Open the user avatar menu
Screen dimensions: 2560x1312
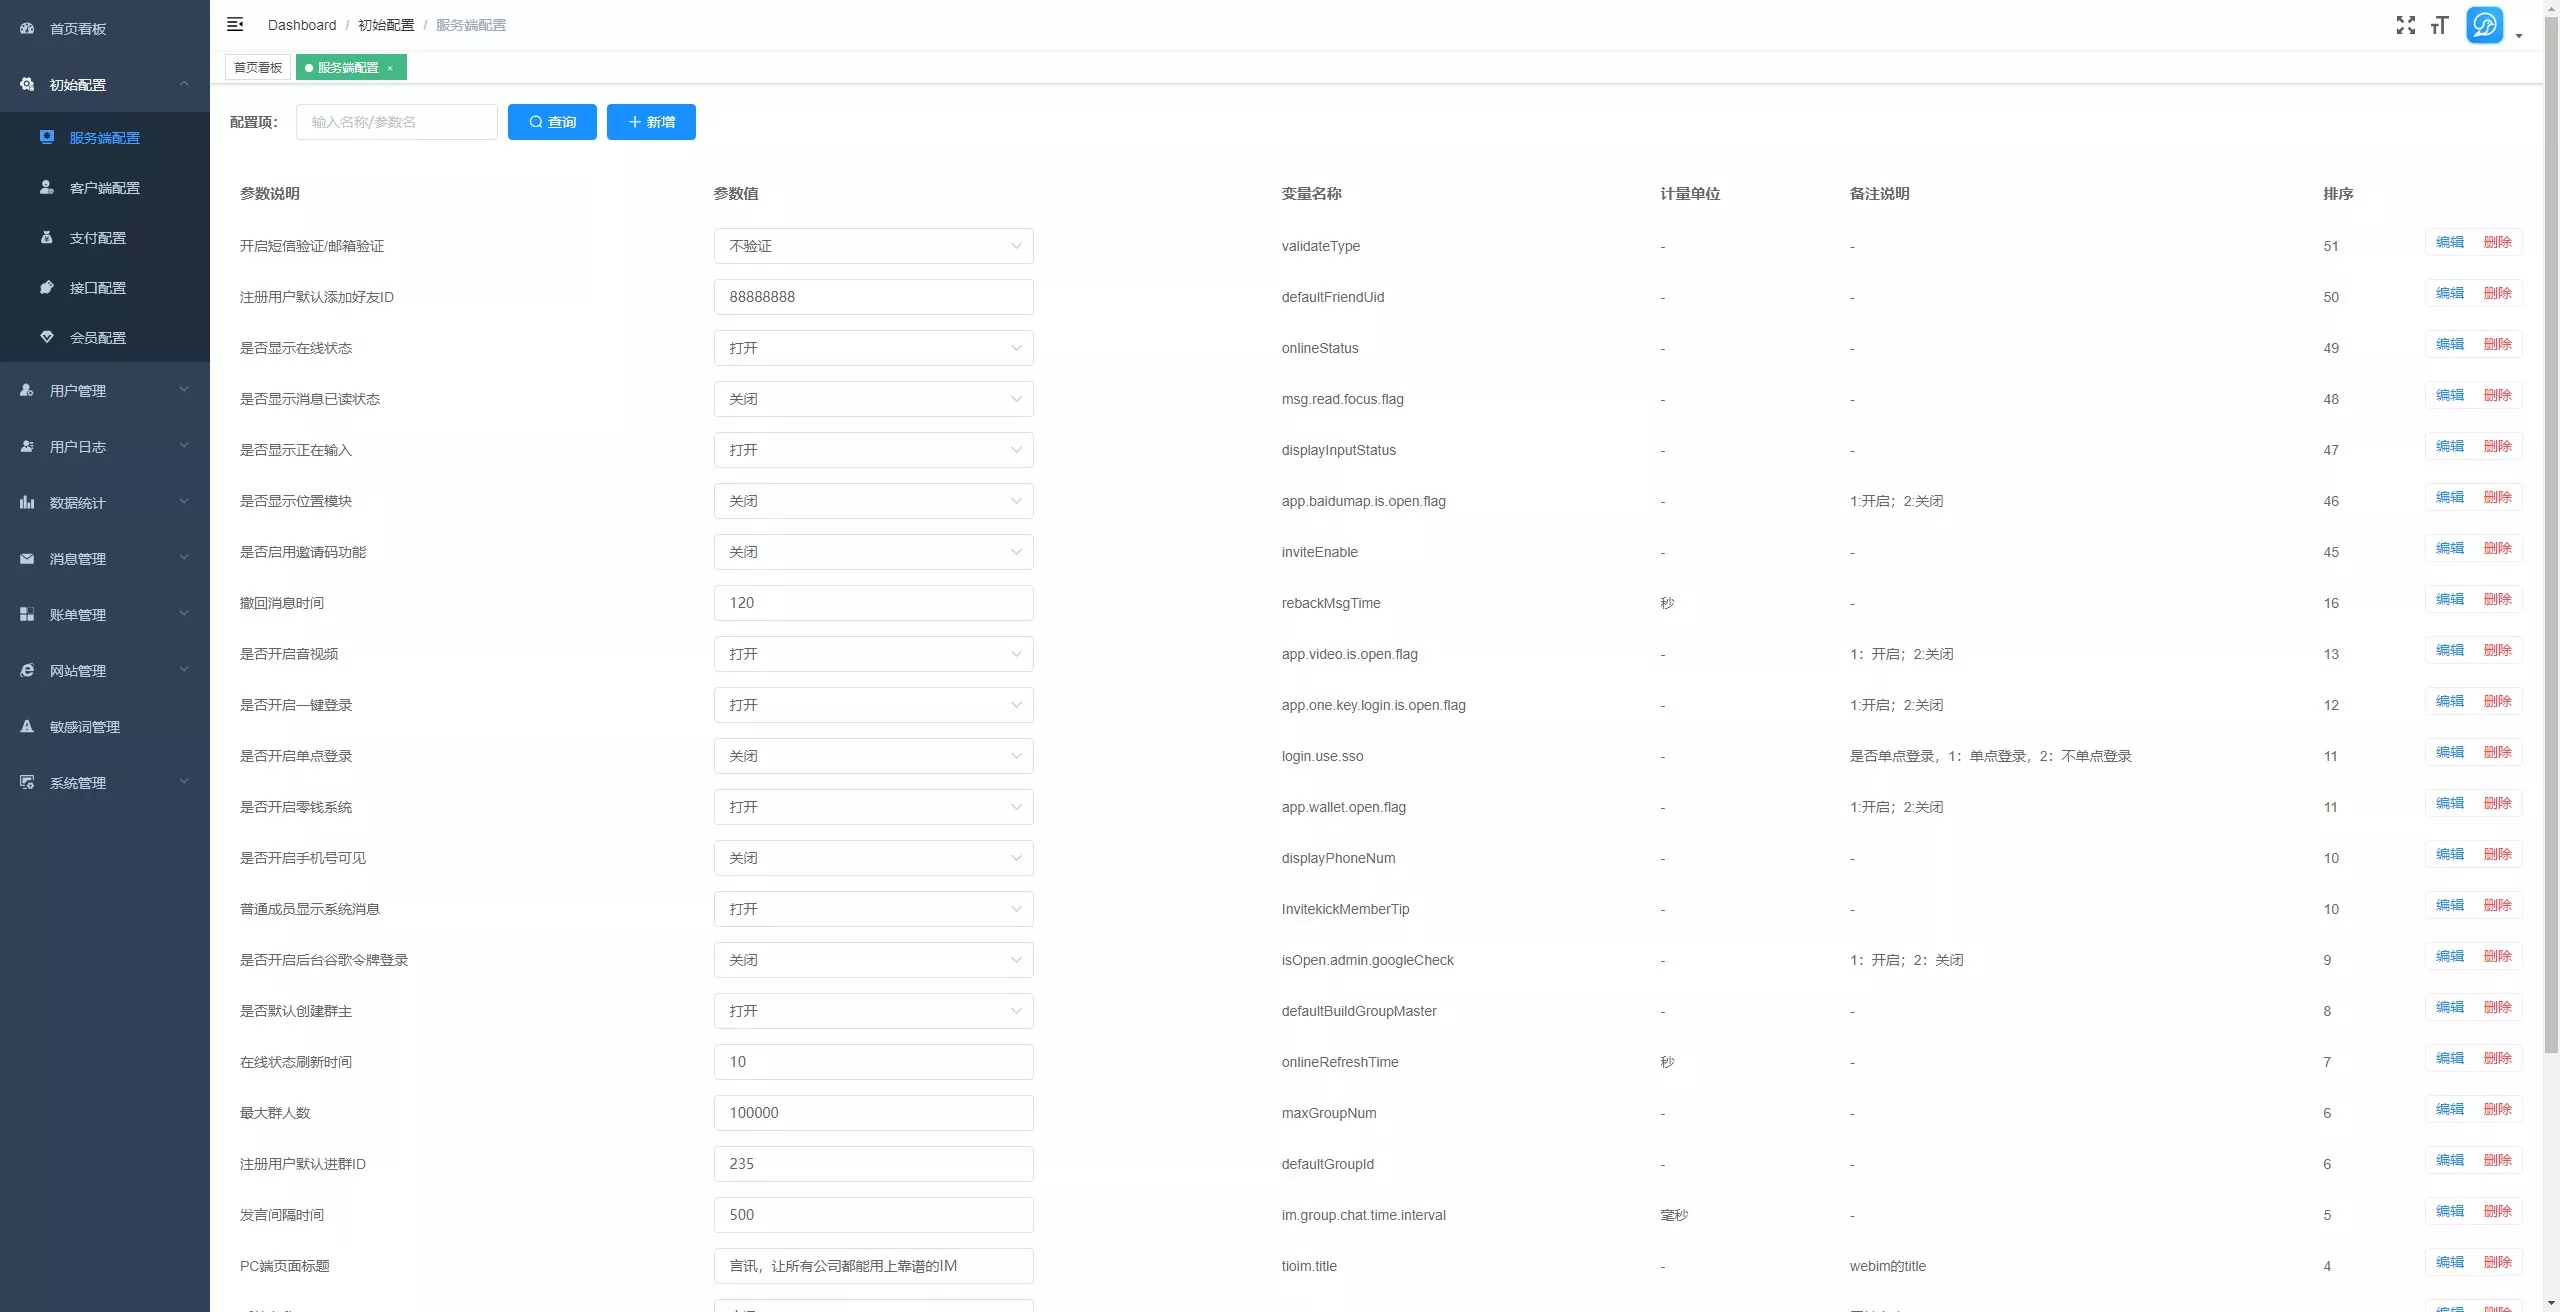2485,25
